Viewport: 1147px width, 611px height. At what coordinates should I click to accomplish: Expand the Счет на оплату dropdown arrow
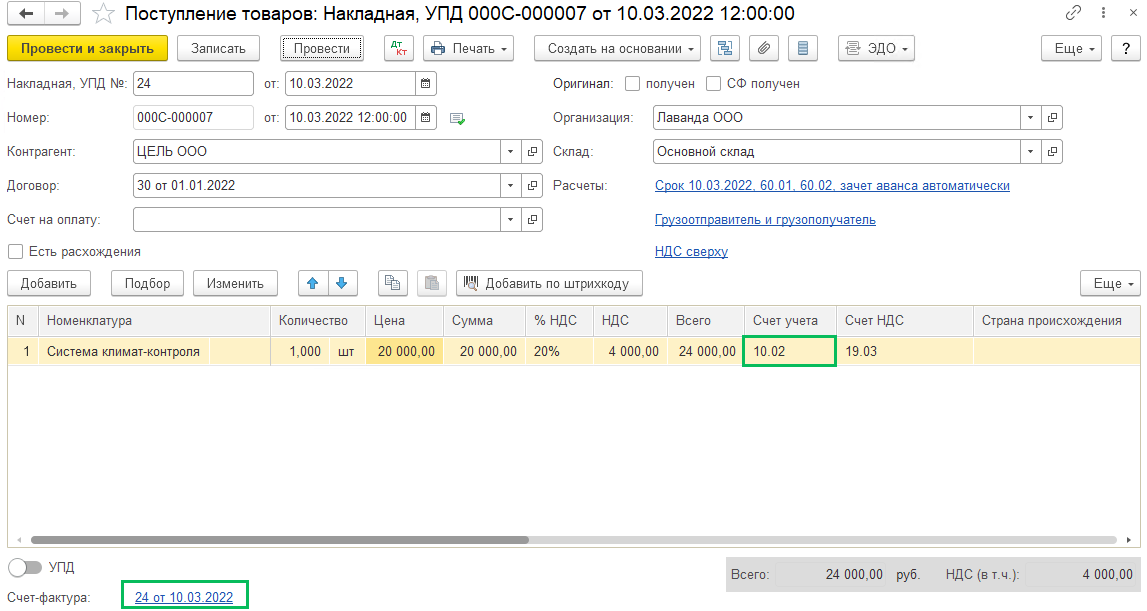point(511,220)
